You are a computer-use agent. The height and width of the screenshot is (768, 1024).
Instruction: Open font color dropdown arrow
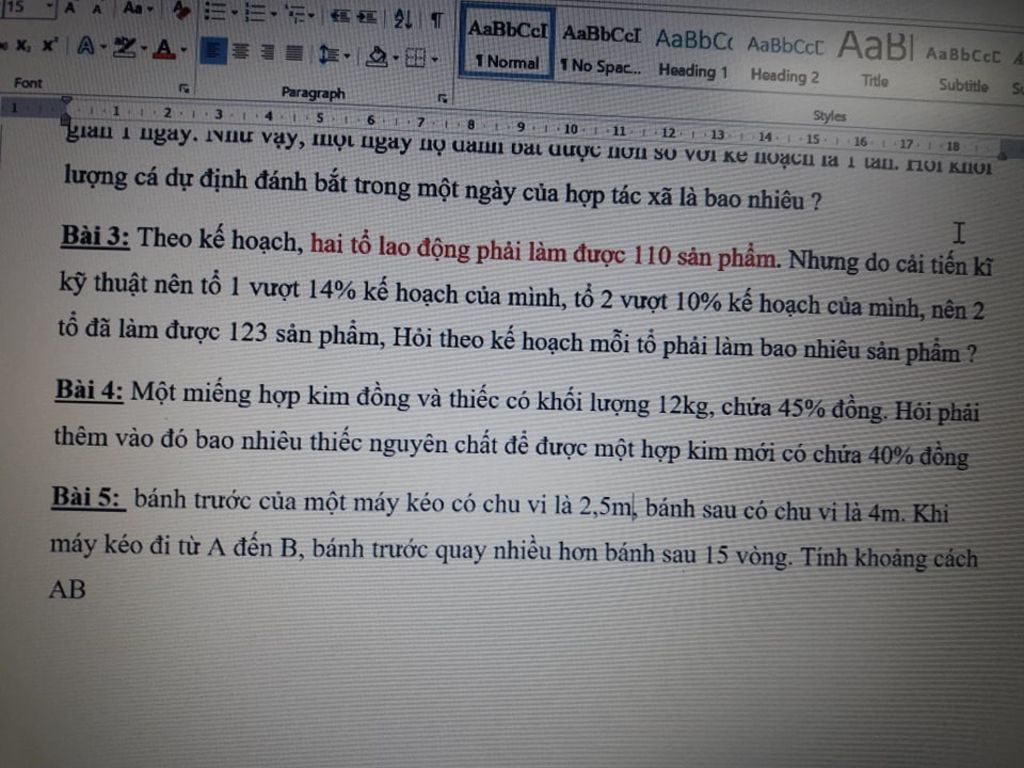click(x=184, y=50)
